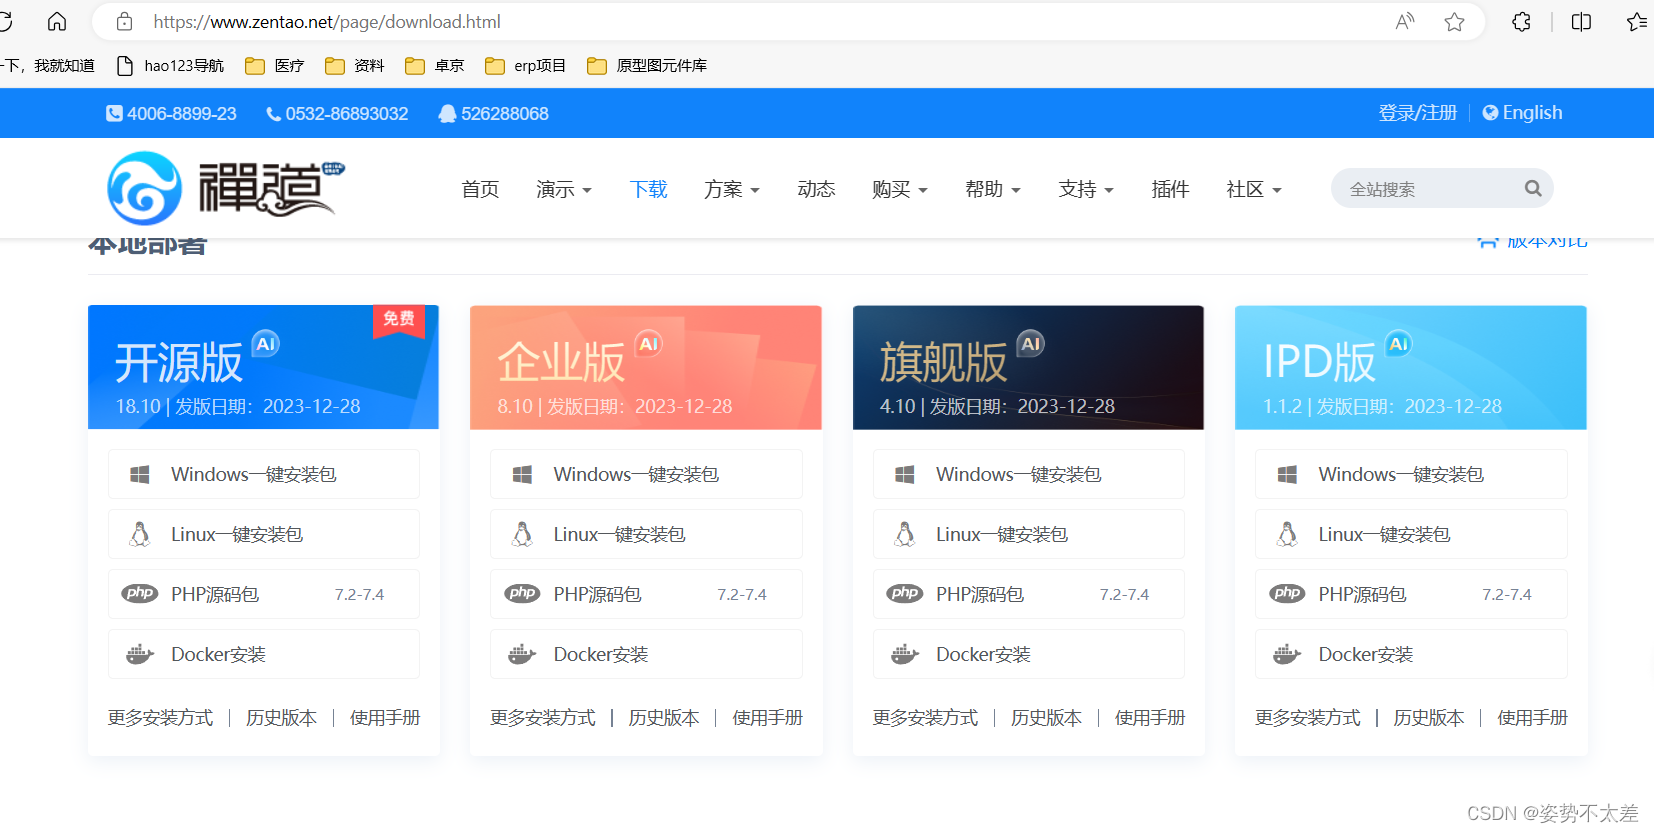
Task: Click the 4006-8899-23 phone number
Action: (x=171, y=114)
